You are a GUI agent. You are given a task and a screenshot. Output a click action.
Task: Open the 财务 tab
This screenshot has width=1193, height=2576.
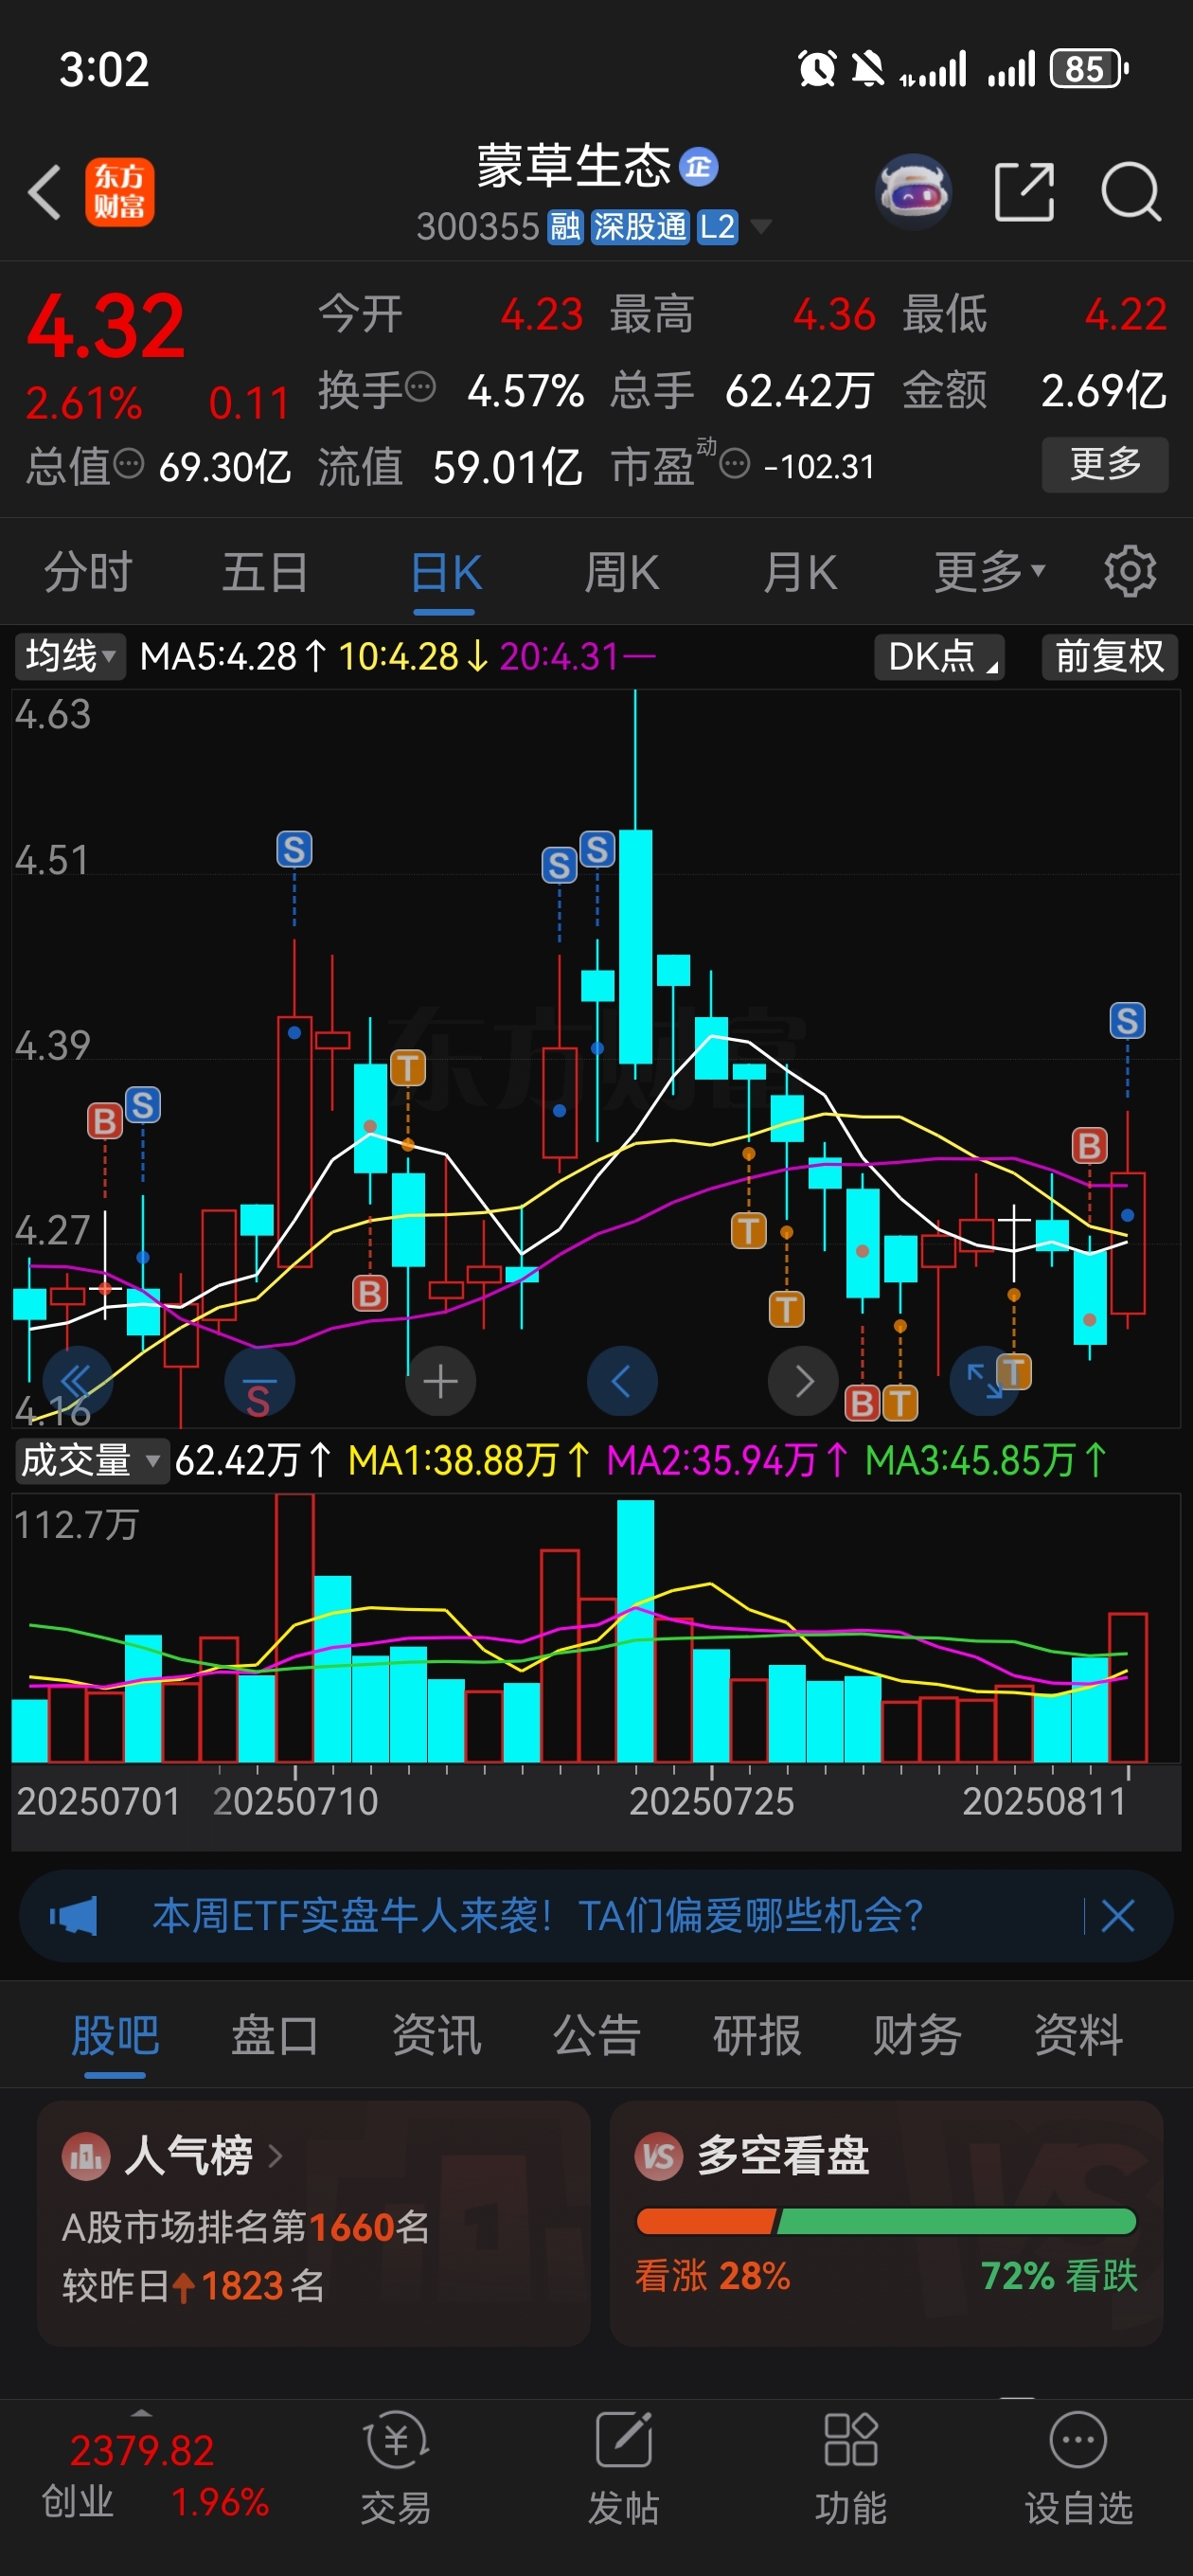tap(917, 2035)
